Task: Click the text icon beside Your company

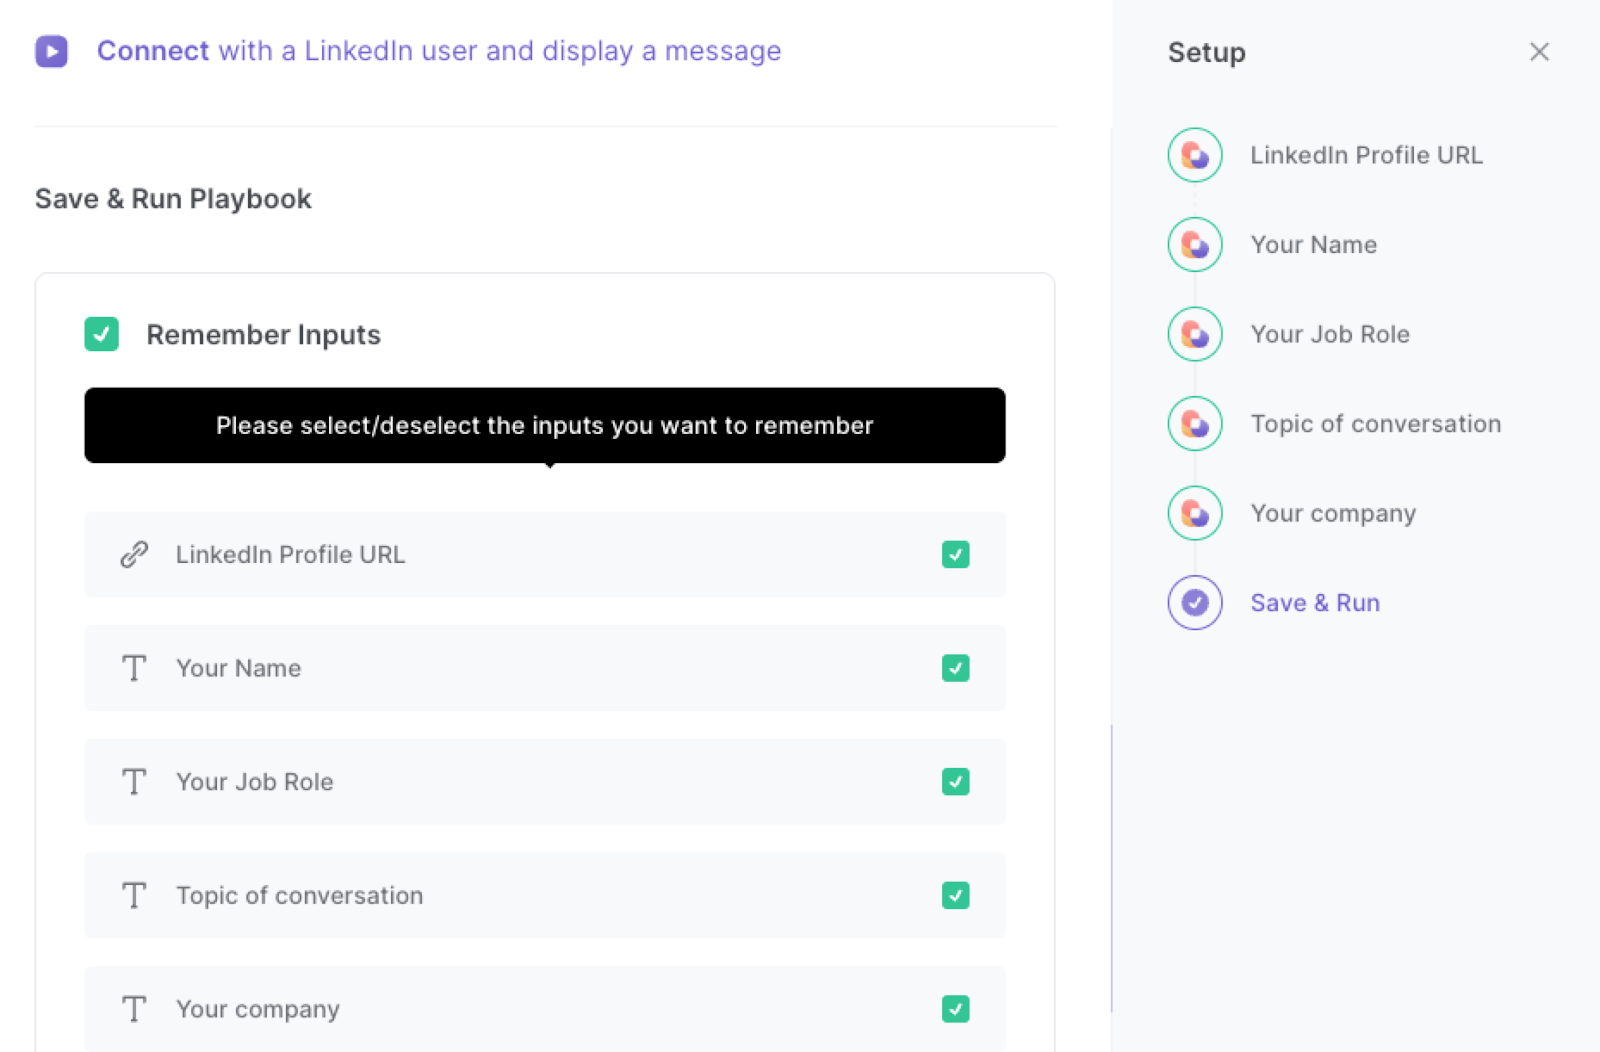Action: click(x=134, y=1009)
